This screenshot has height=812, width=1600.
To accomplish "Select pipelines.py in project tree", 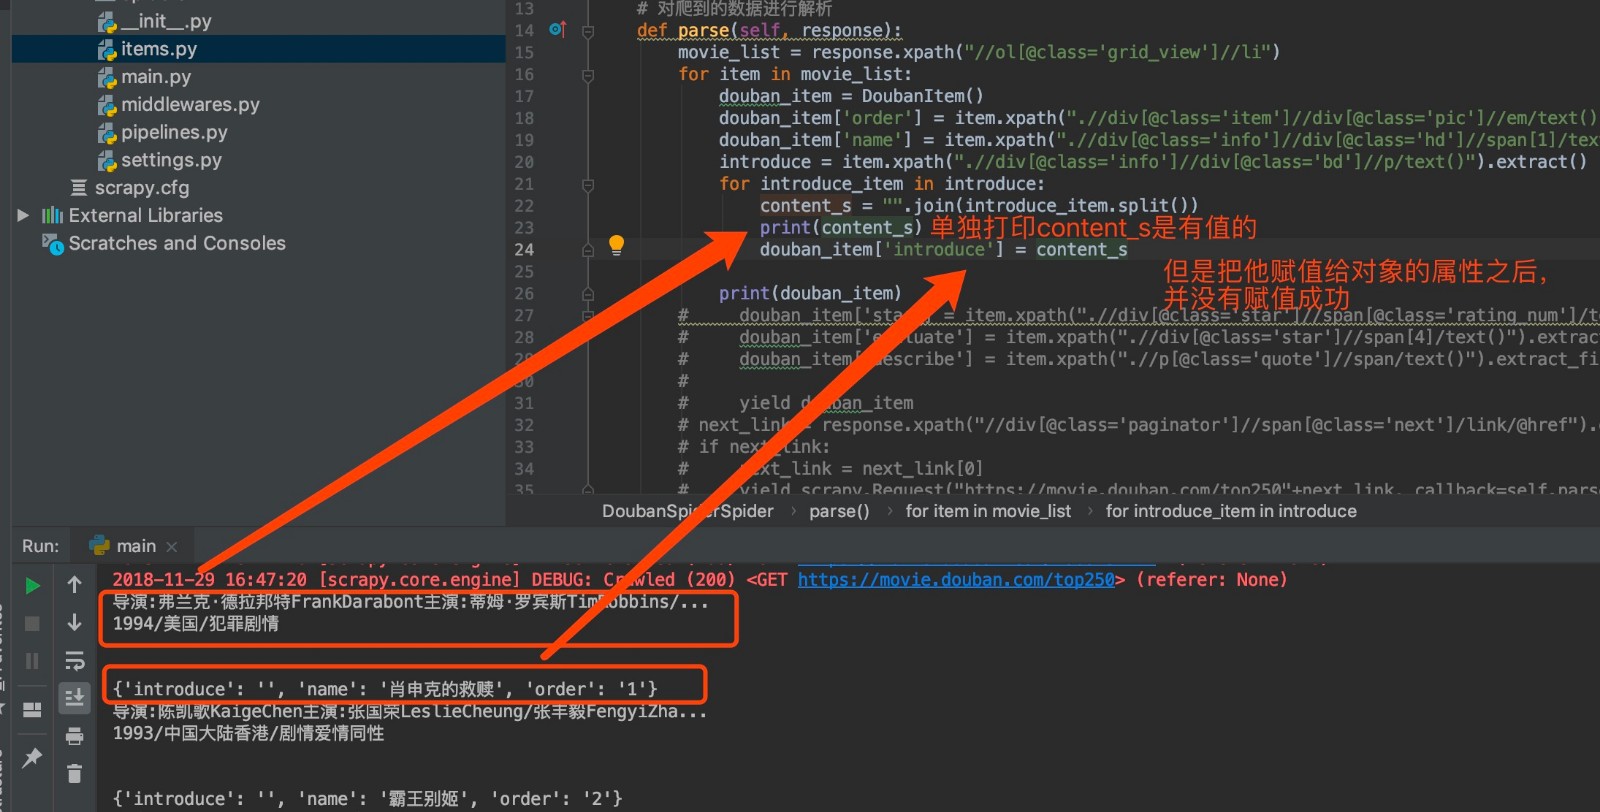I will pos(174,132).
